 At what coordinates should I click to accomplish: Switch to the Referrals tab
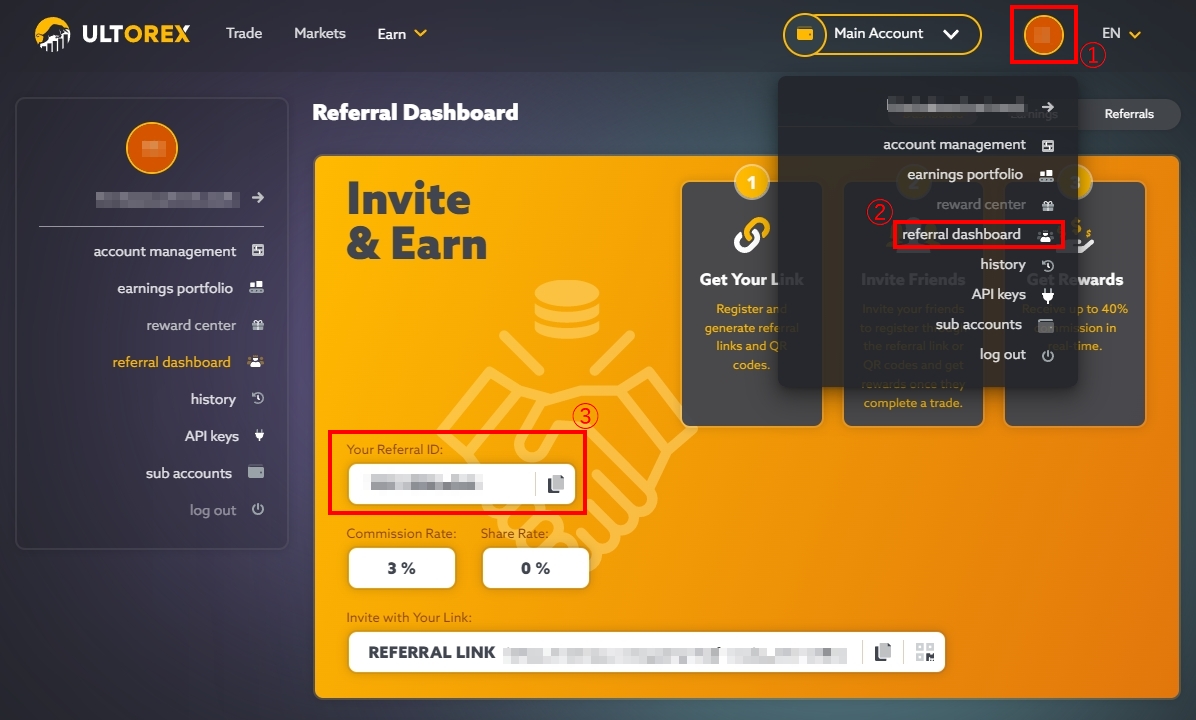(1129, 114)
